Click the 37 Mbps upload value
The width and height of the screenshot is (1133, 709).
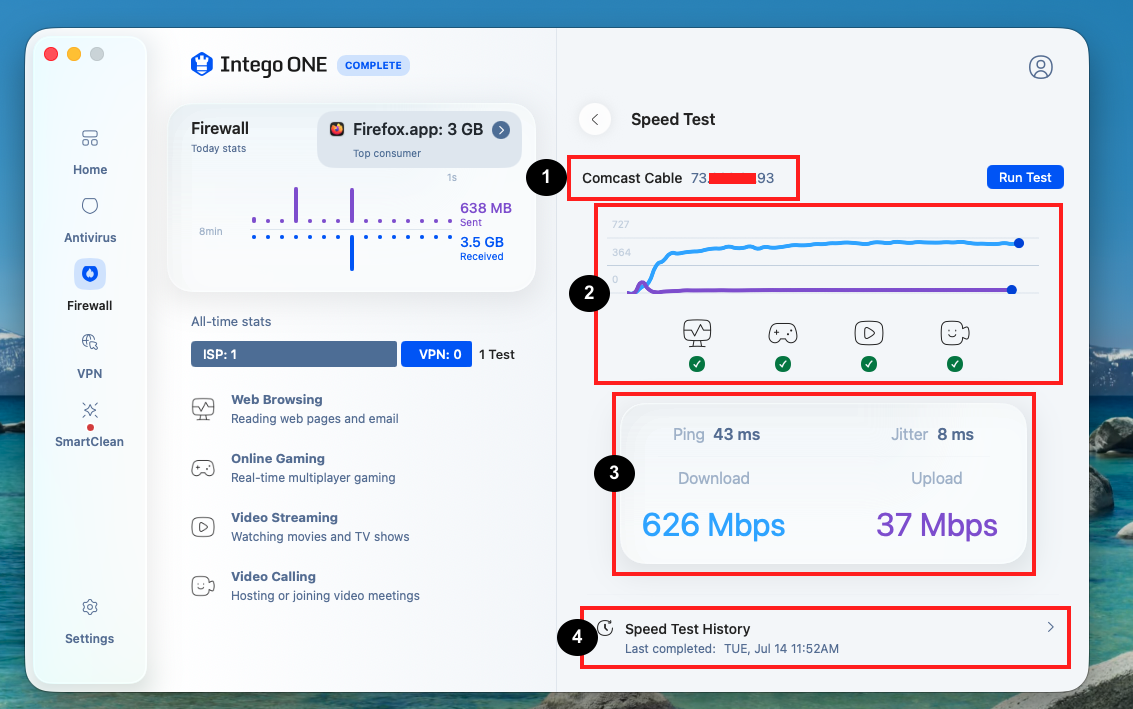click(936, 525)
